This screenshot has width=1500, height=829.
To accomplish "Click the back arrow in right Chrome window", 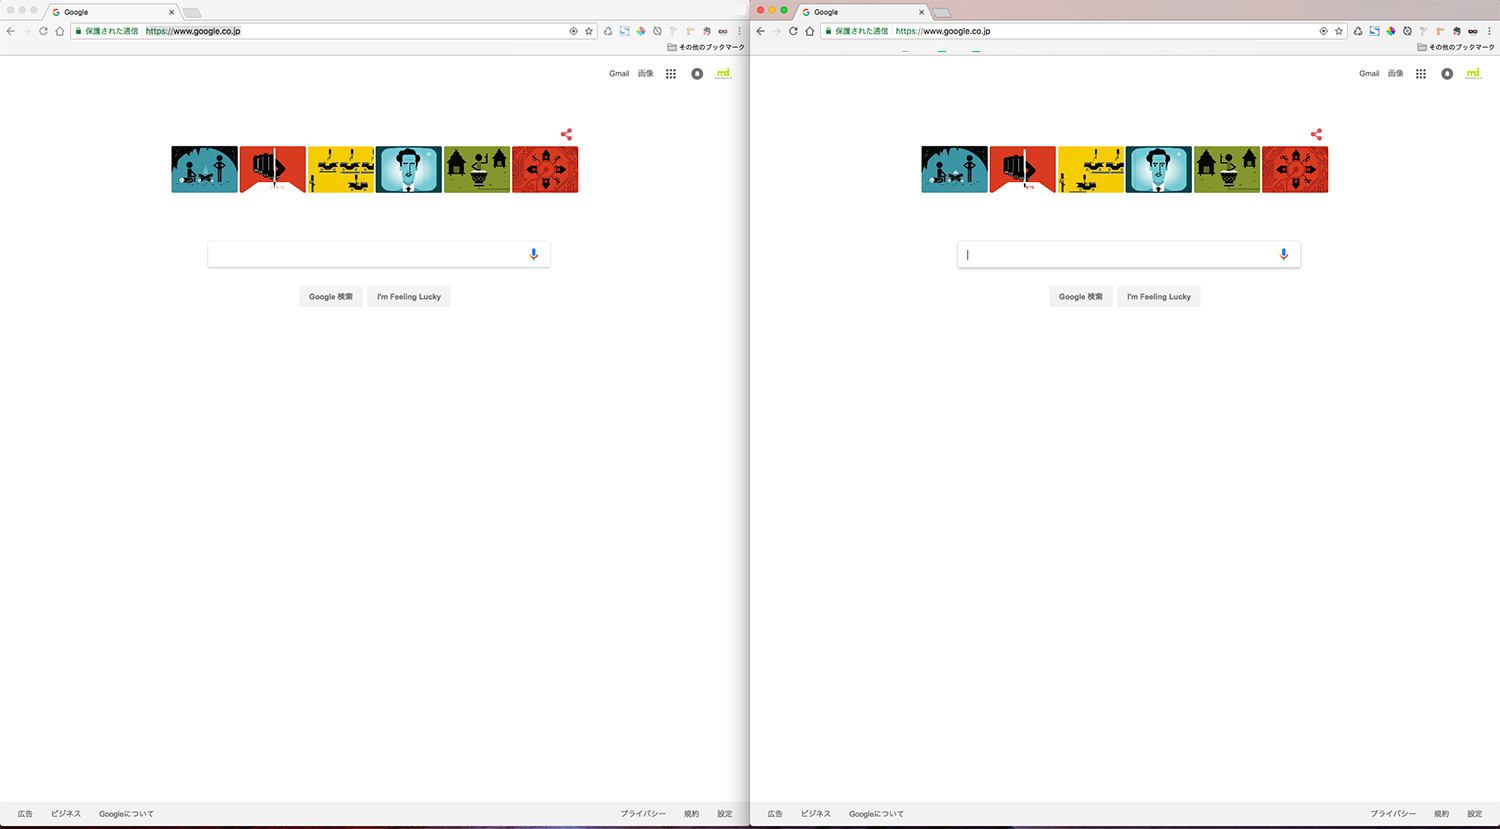I will [x=761, y=31].
